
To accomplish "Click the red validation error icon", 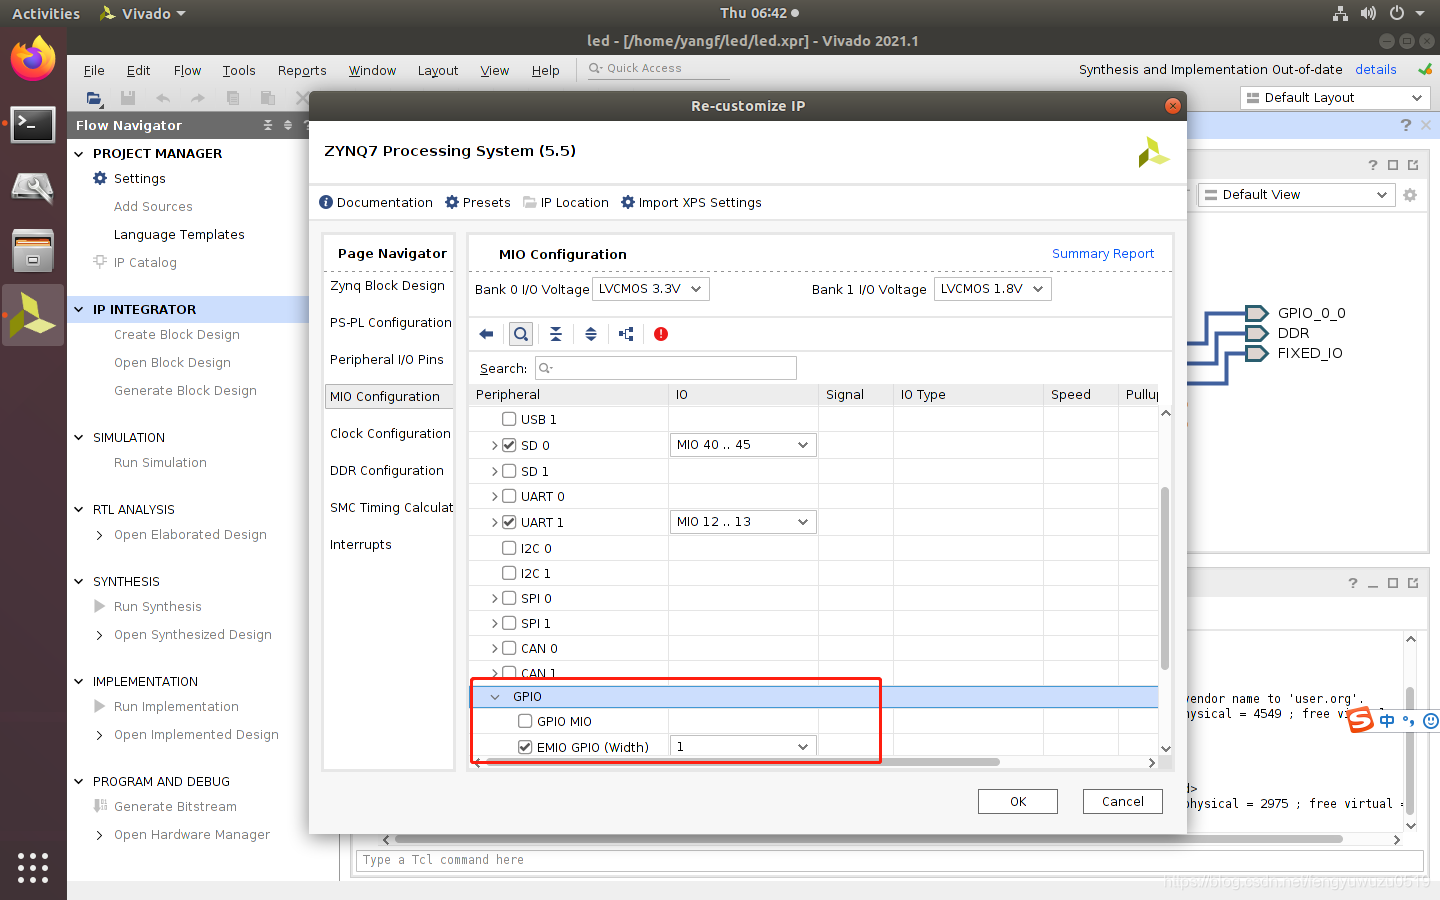I will (x=660, y=333).
